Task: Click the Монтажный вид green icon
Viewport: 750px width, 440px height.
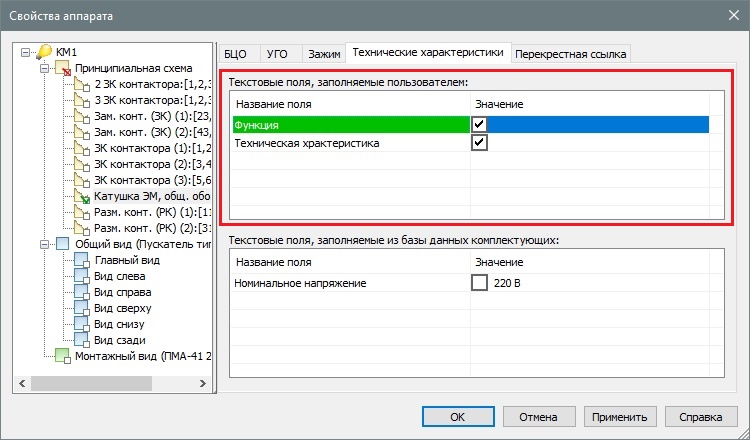Action: (x=63, y=357)
